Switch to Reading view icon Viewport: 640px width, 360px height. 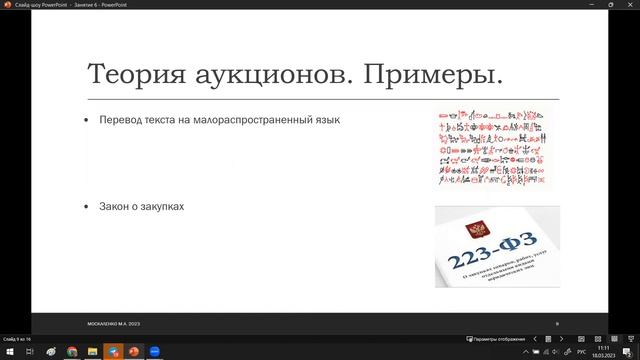coord(614,339)
